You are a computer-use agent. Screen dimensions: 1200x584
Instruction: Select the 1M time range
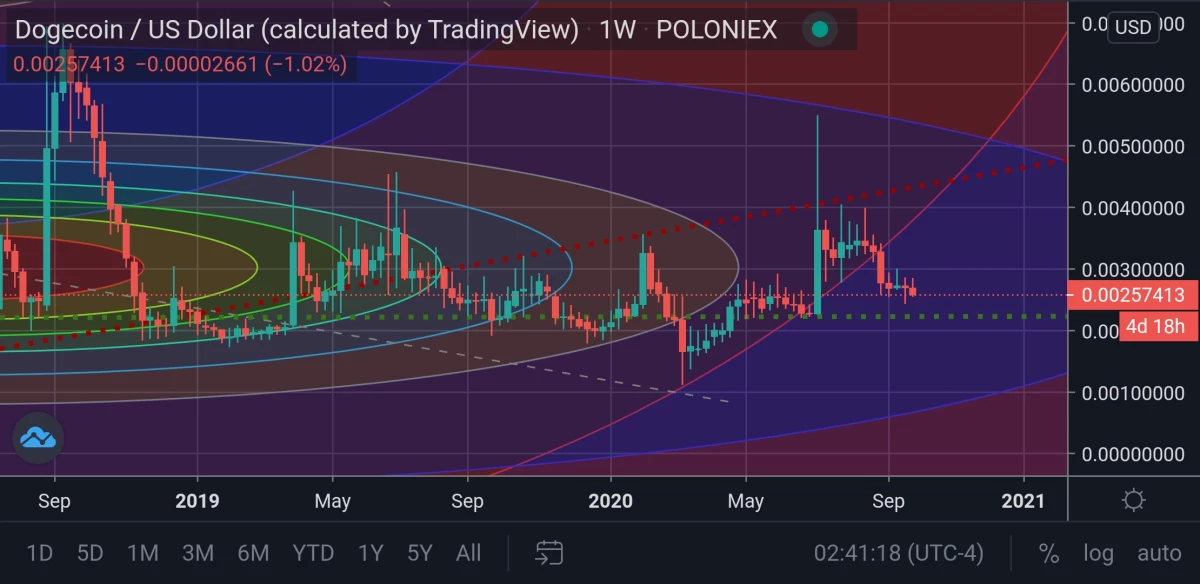pyautogui.click(x=143, y=552)
